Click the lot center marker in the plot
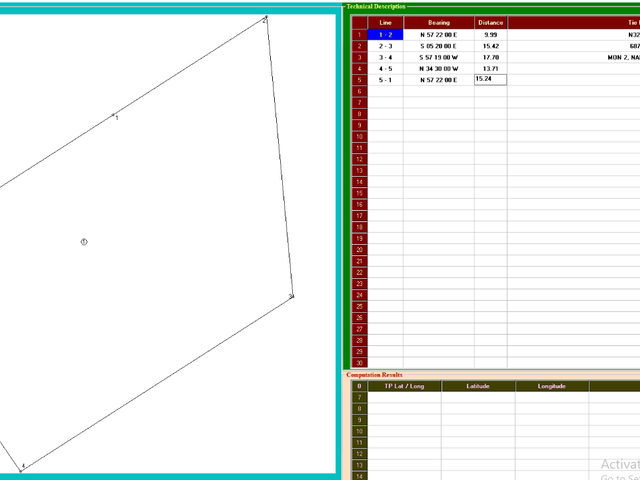640x480 pixels. [x=84, y=242]
